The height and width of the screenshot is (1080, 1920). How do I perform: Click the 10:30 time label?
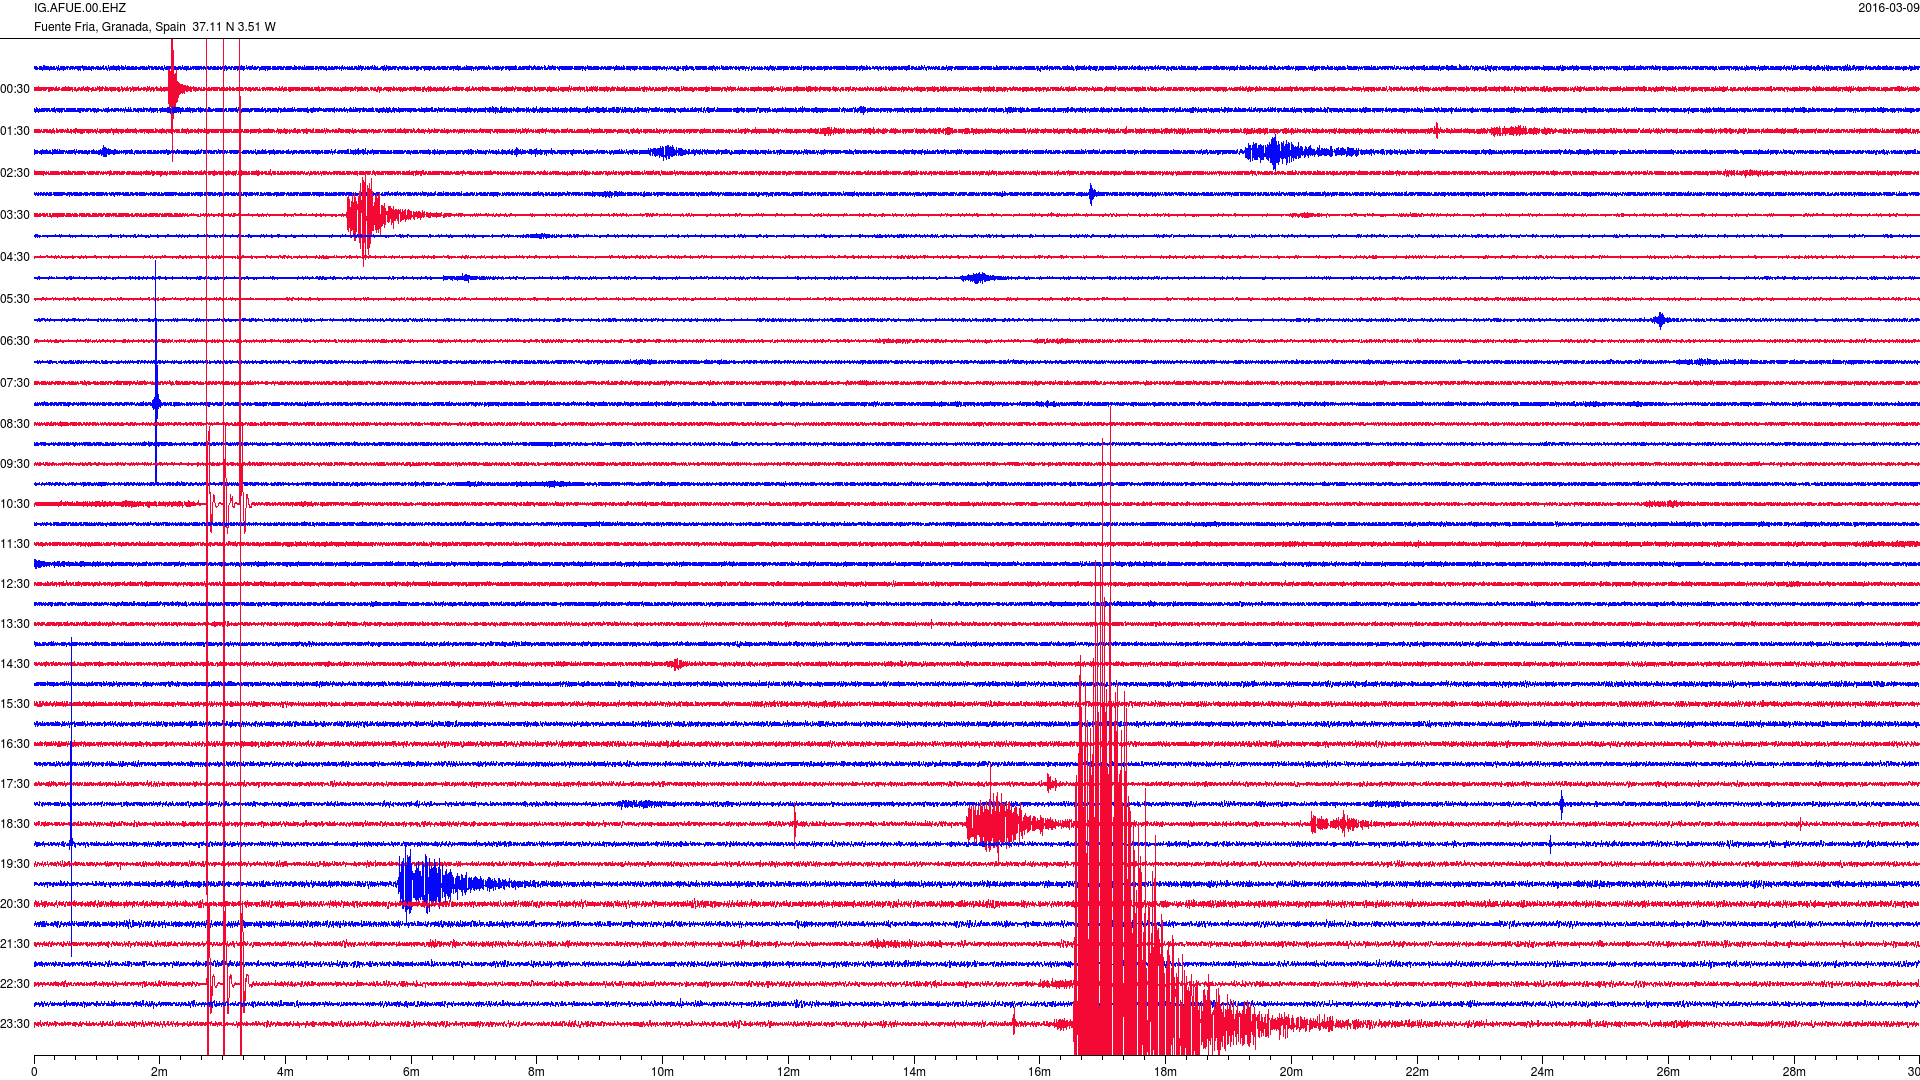[x=15, y=504]
